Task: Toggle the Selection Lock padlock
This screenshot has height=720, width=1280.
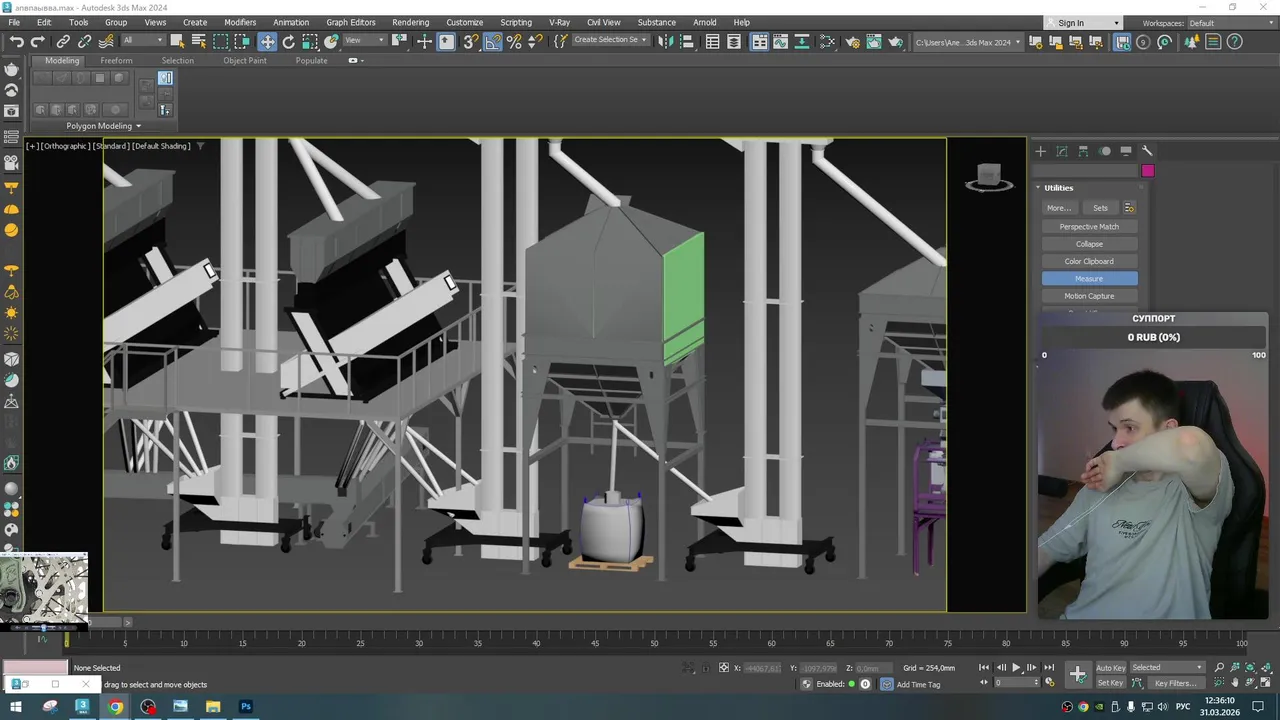Action: pos(708,668)
